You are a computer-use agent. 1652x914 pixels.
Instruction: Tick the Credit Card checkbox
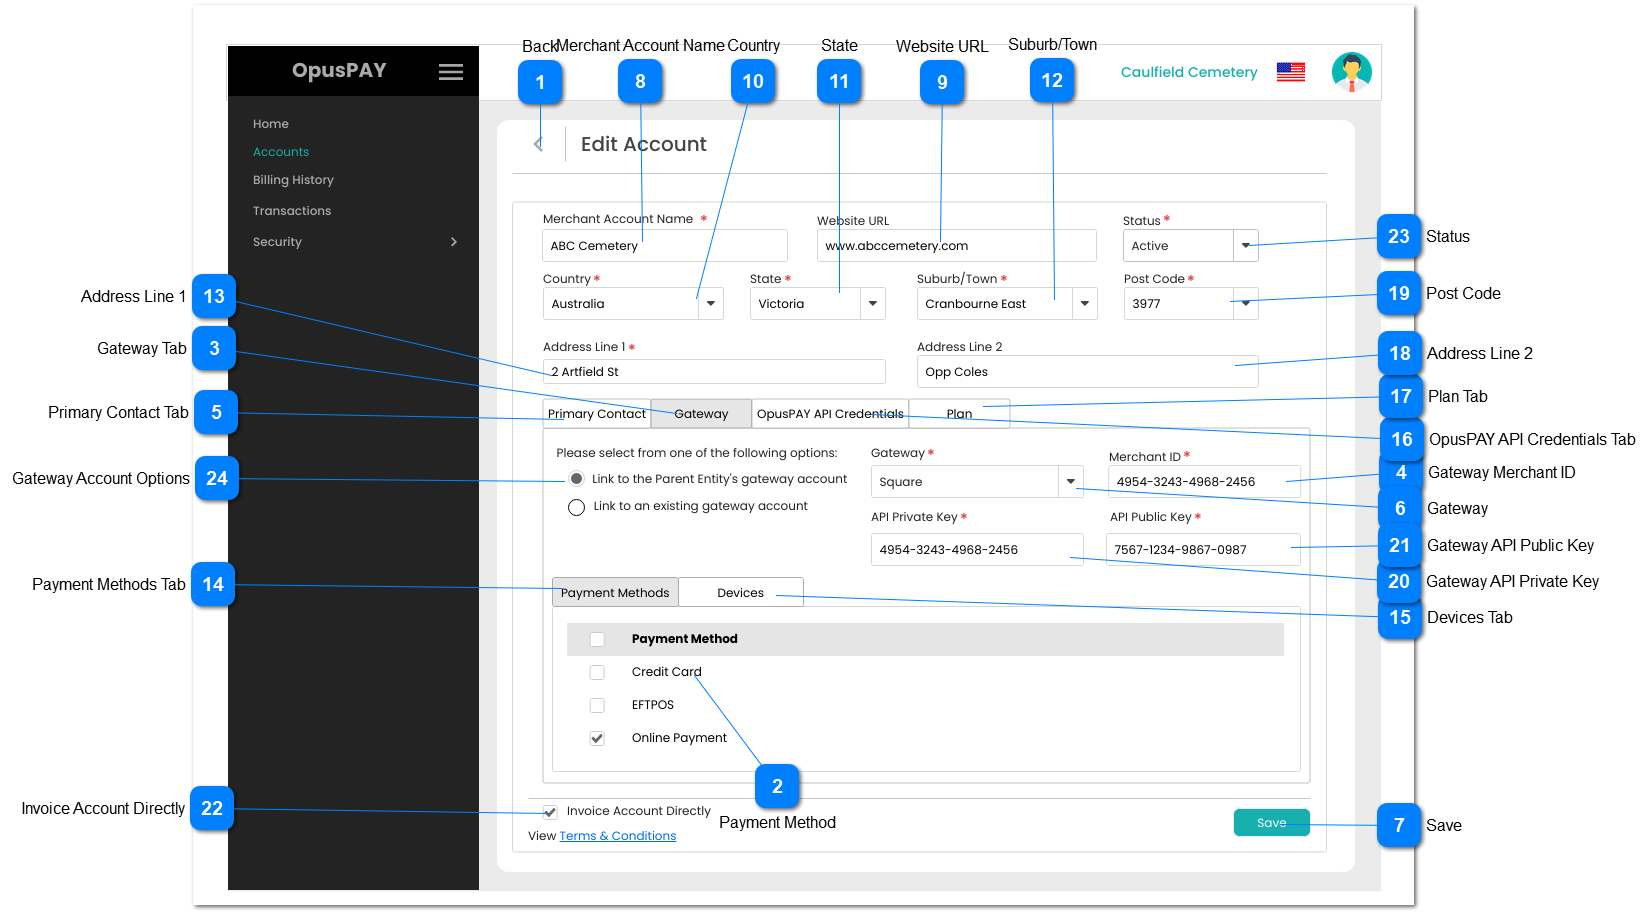pyautogui.click(x=597, y=672)
